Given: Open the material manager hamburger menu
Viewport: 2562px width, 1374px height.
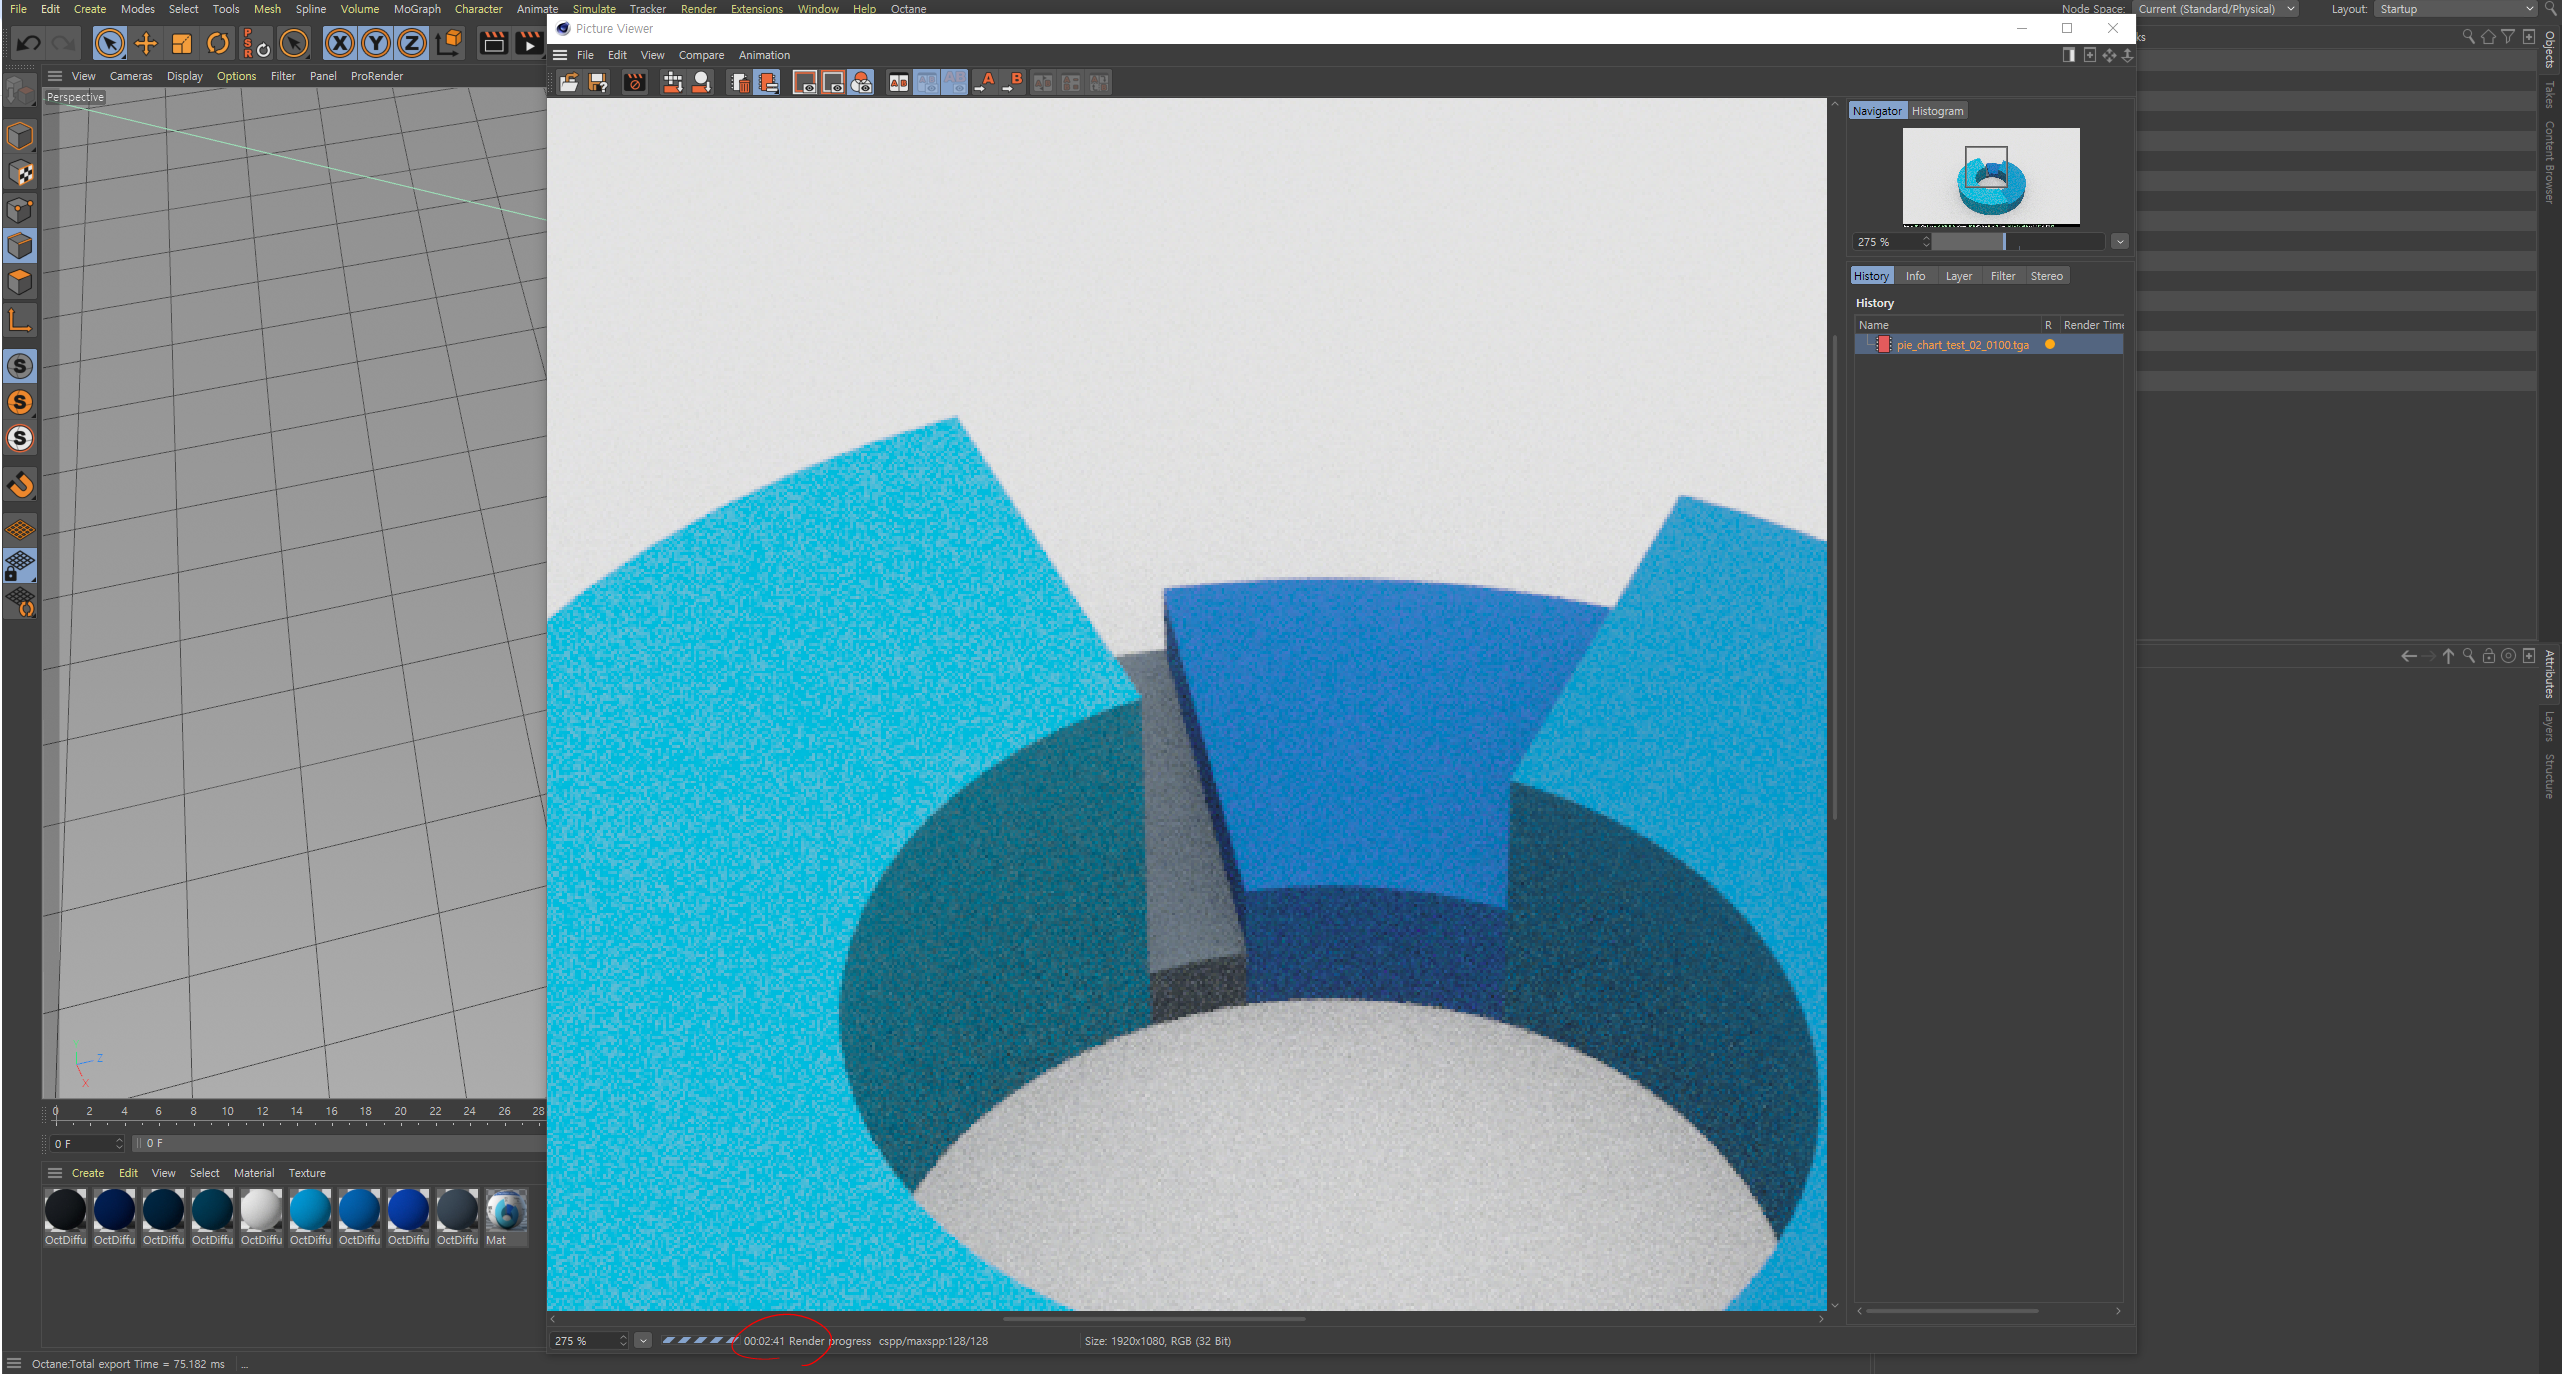Looking at the screenshot, I should [x=55, y=1173].
